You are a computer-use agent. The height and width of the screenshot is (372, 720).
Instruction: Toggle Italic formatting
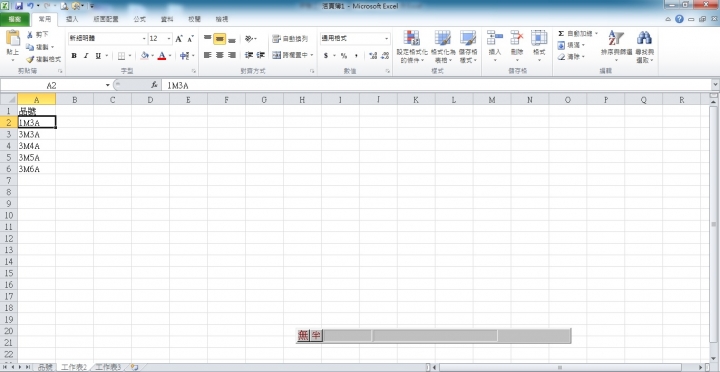click(x=86, y=56)
